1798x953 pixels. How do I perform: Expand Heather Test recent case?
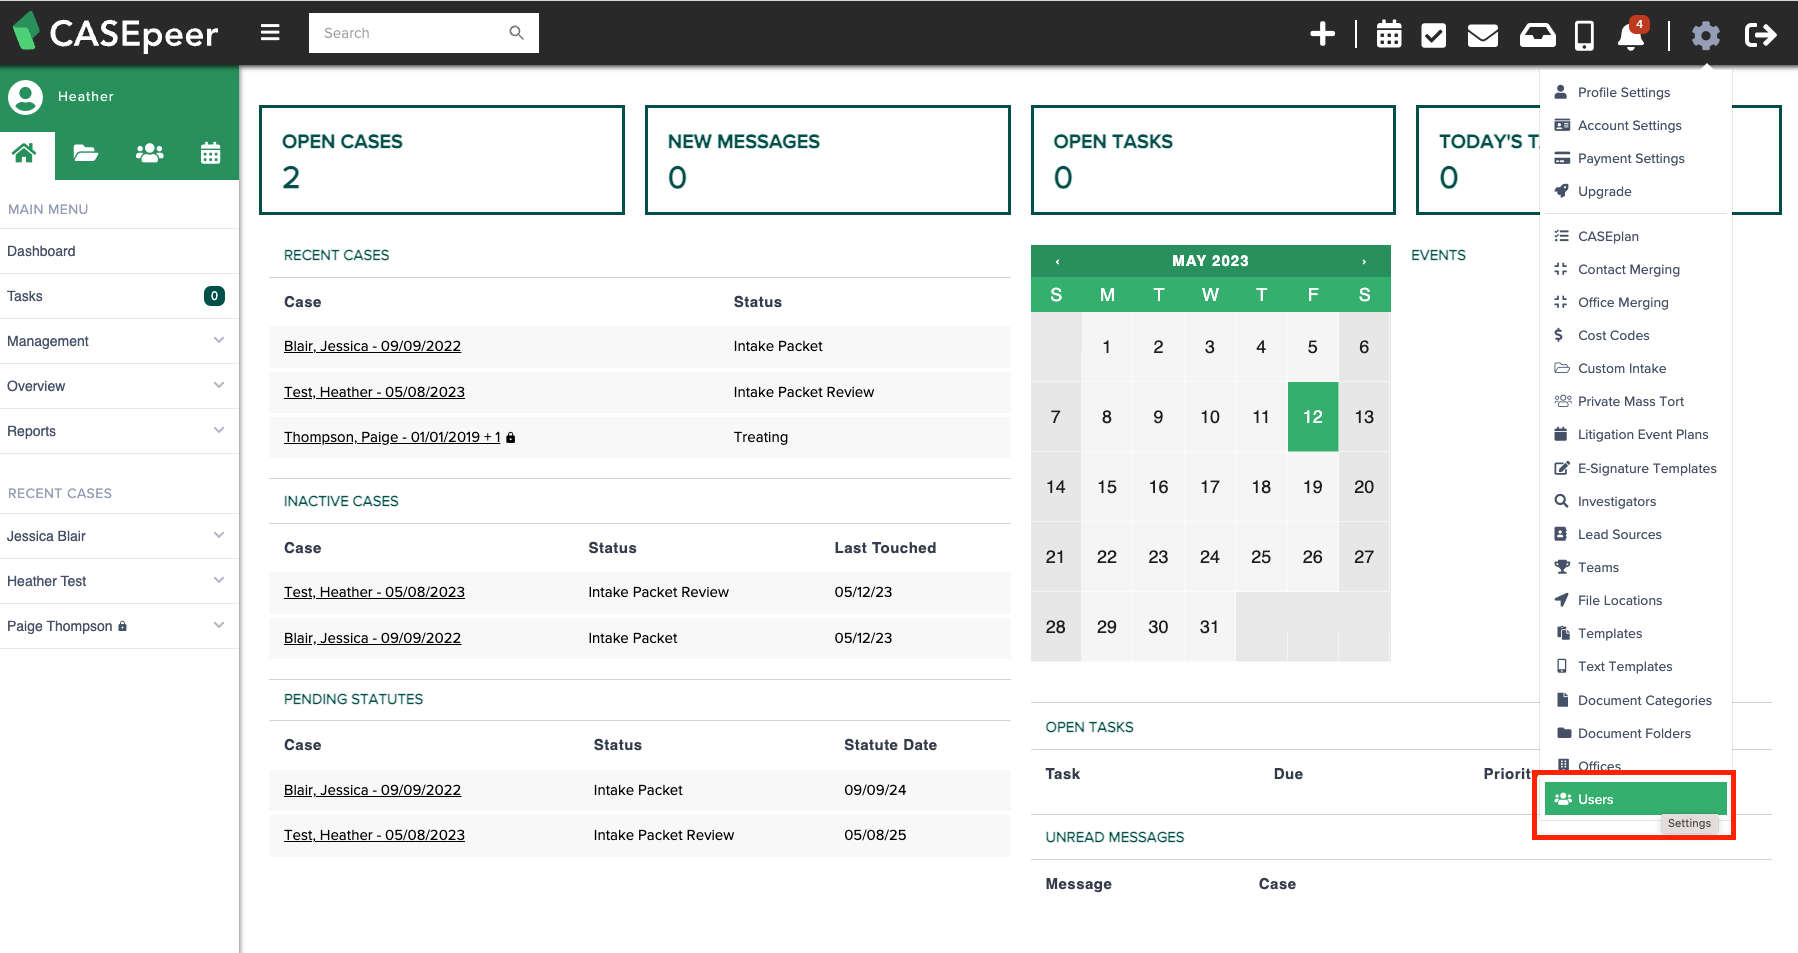click(x=119, y=581)
